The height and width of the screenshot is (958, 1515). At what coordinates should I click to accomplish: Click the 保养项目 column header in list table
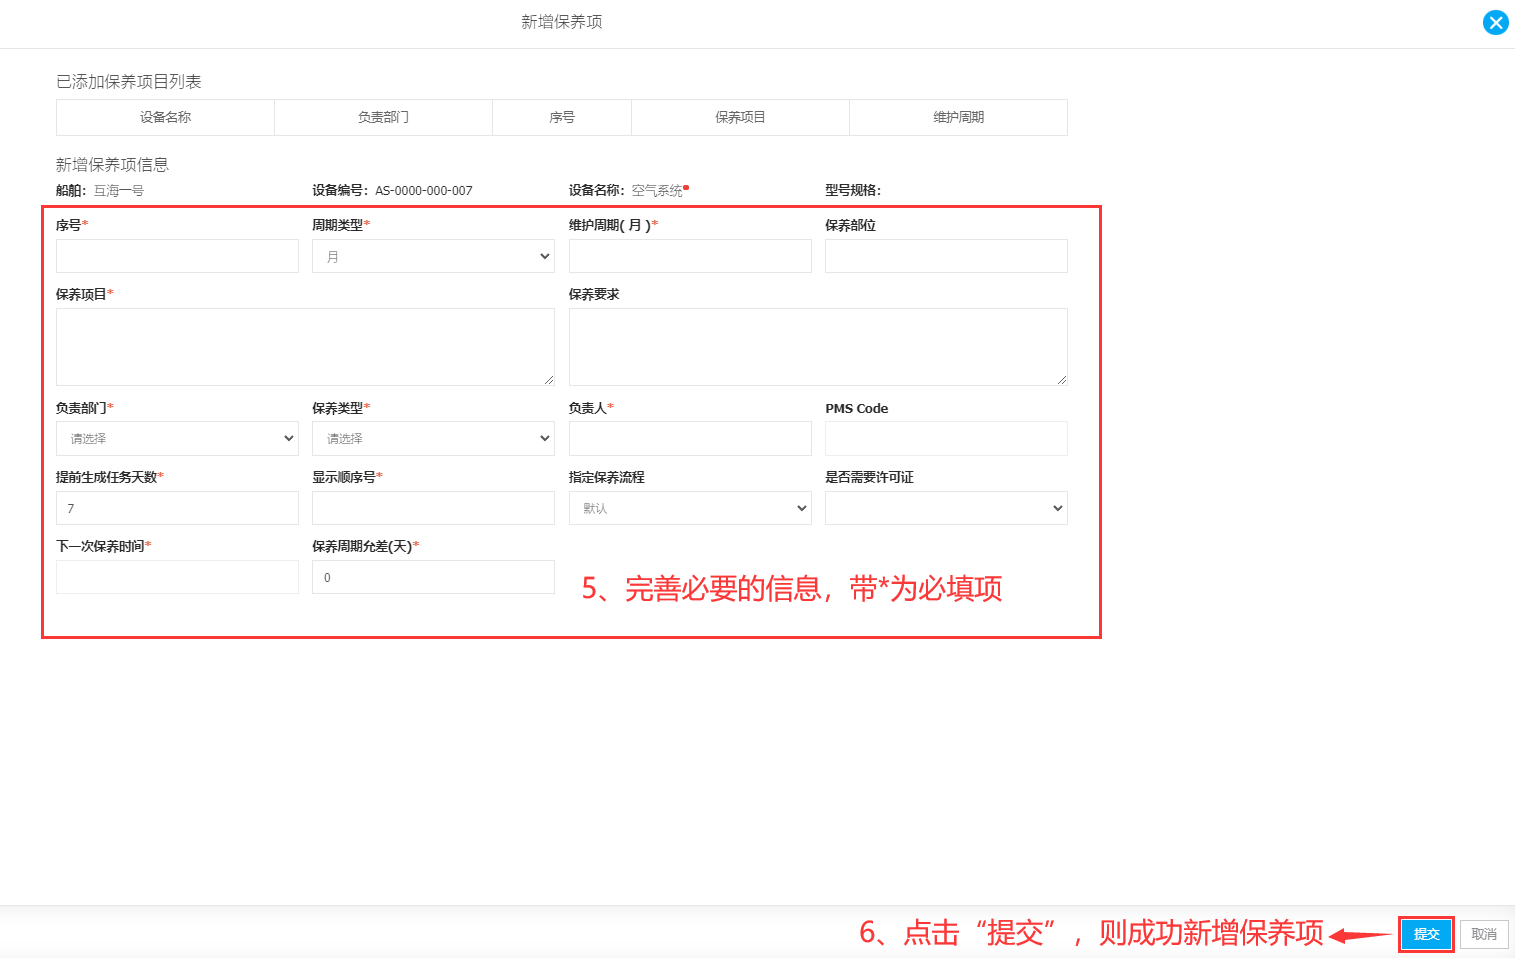(740, 117)
